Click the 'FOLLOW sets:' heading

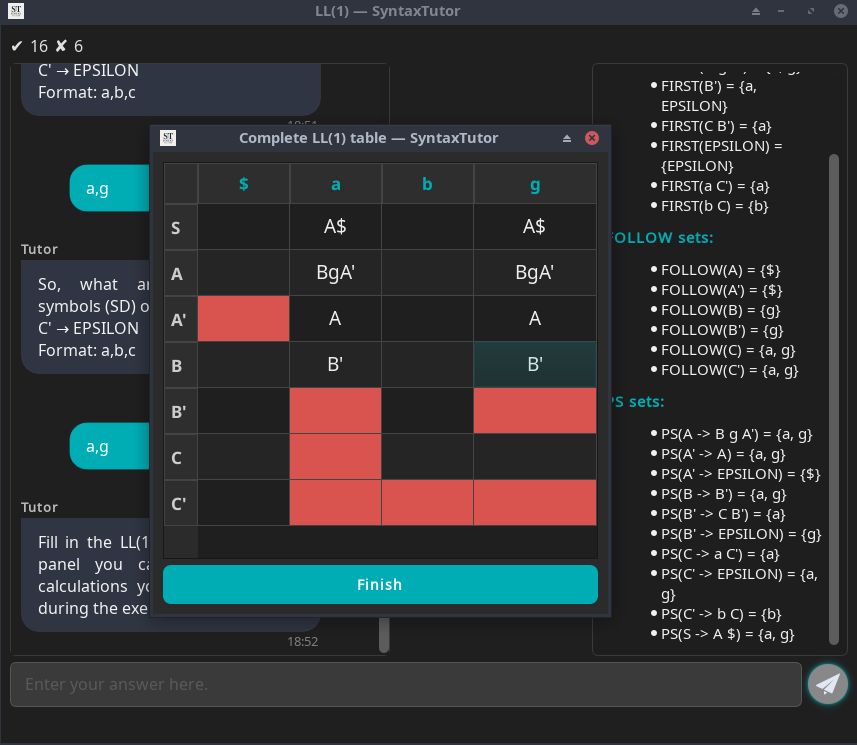661,238
